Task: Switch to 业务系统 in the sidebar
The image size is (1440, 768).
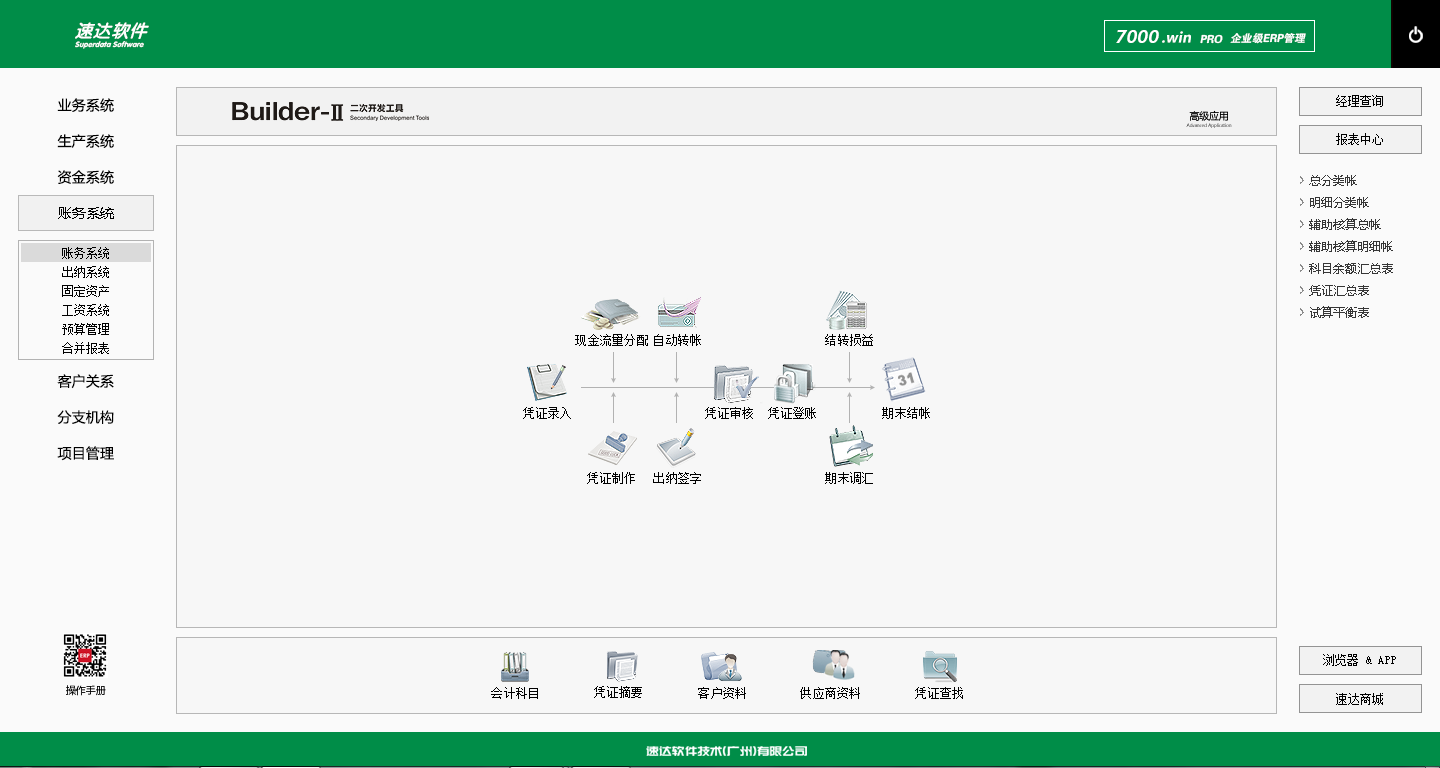Action: 86,106
